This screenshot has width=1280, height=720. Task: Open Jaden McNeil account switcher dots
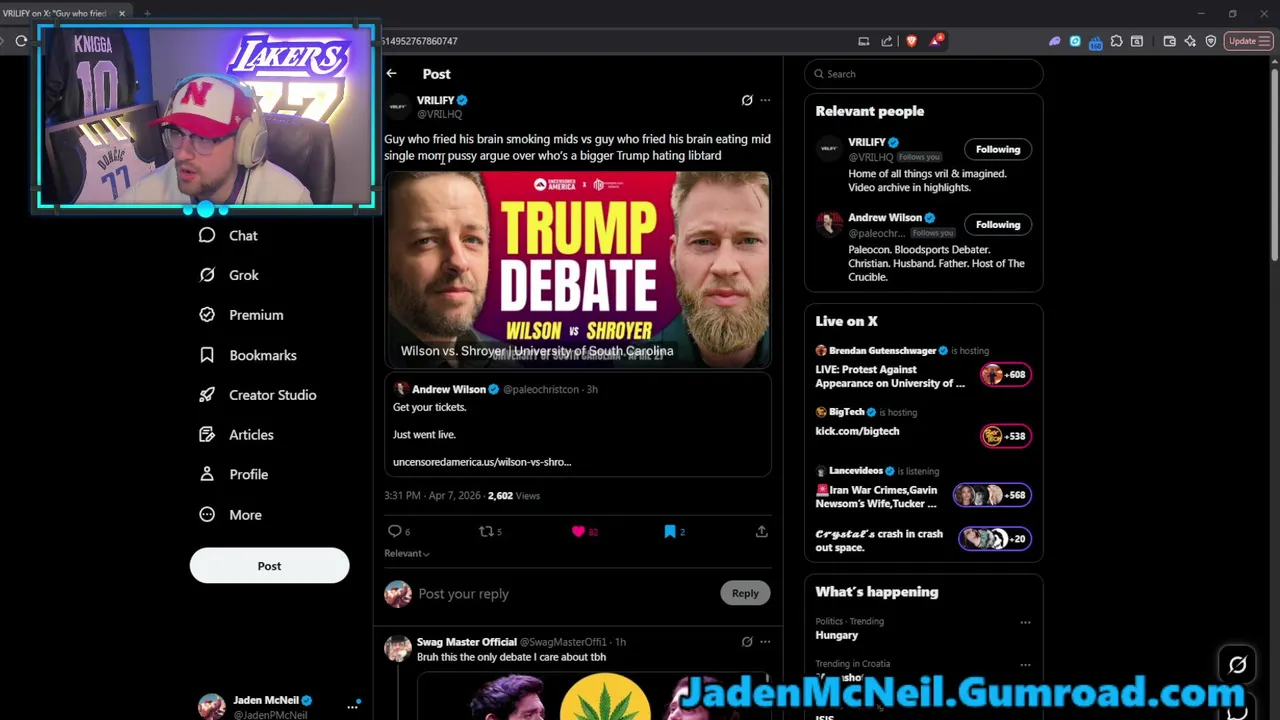click(352, 706)
